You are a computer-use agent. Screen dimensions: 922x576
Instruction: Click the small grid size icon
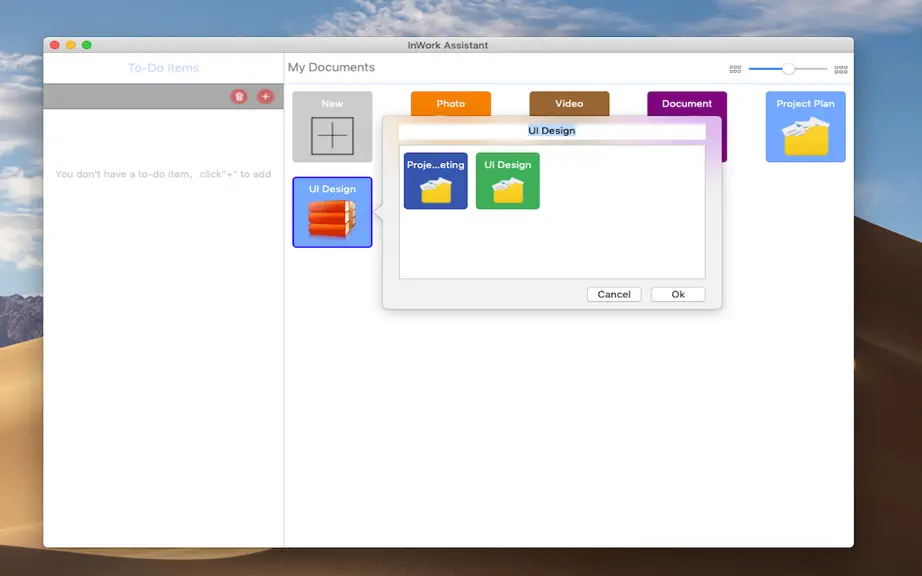(735, 69)
